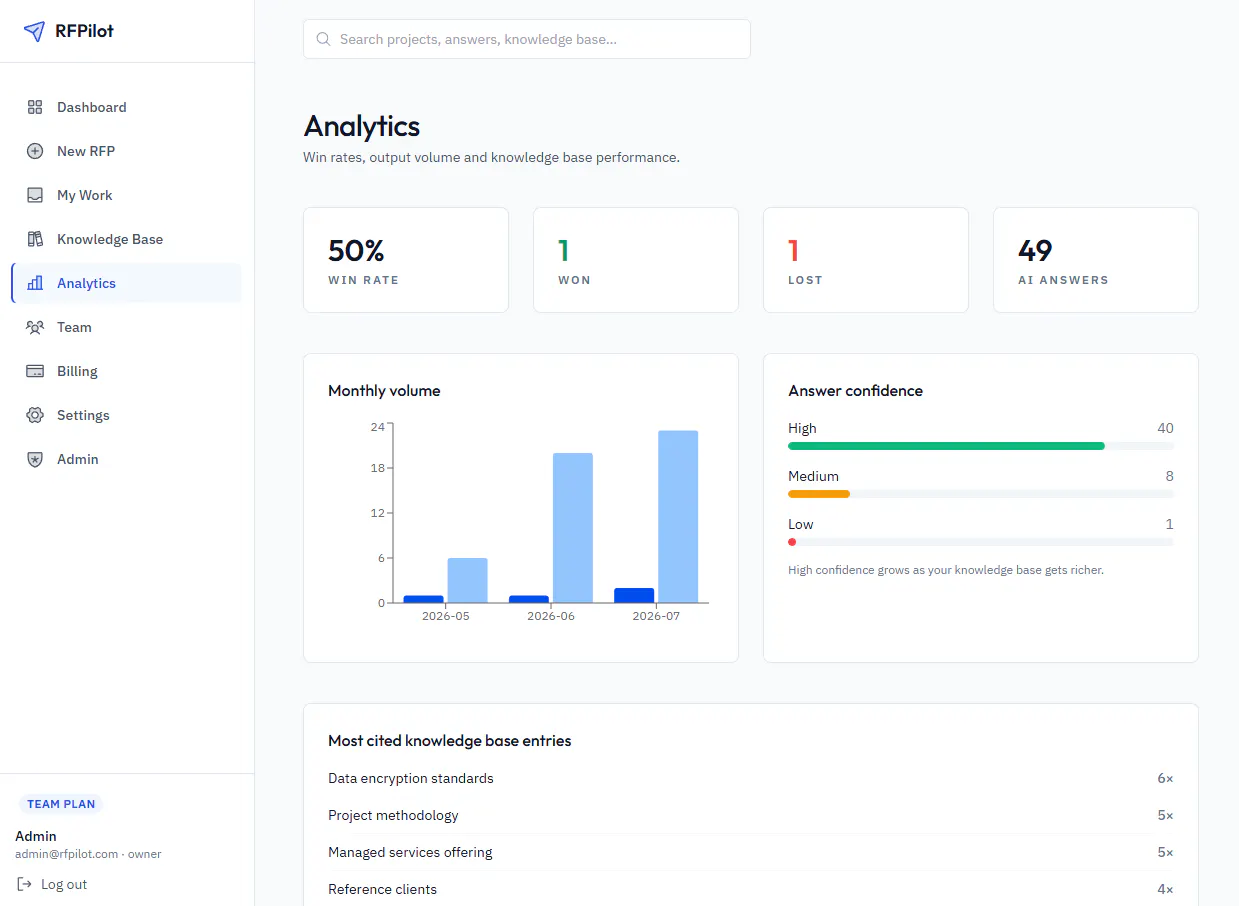Focus the search projects input field
The width and height of the screenshot is (1239, 906).
[527, 39]
